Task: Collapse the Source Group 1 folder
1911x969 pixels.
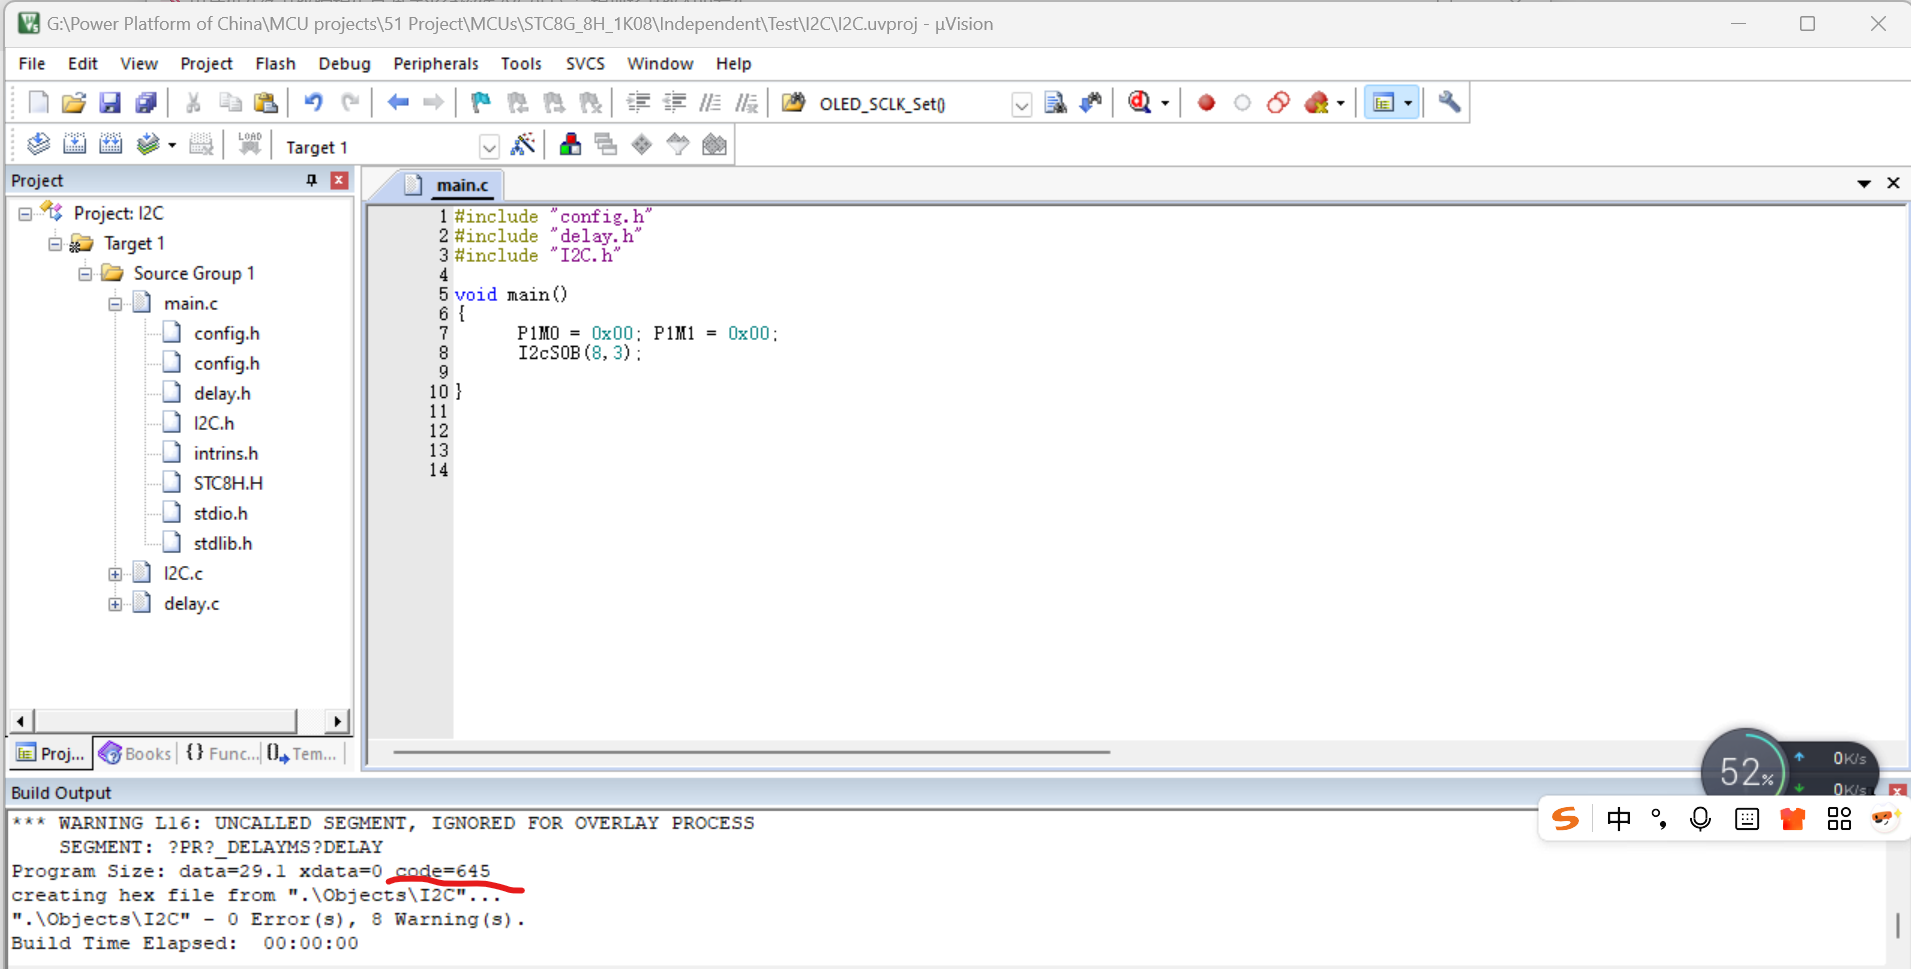Action: tap(85, 274)
